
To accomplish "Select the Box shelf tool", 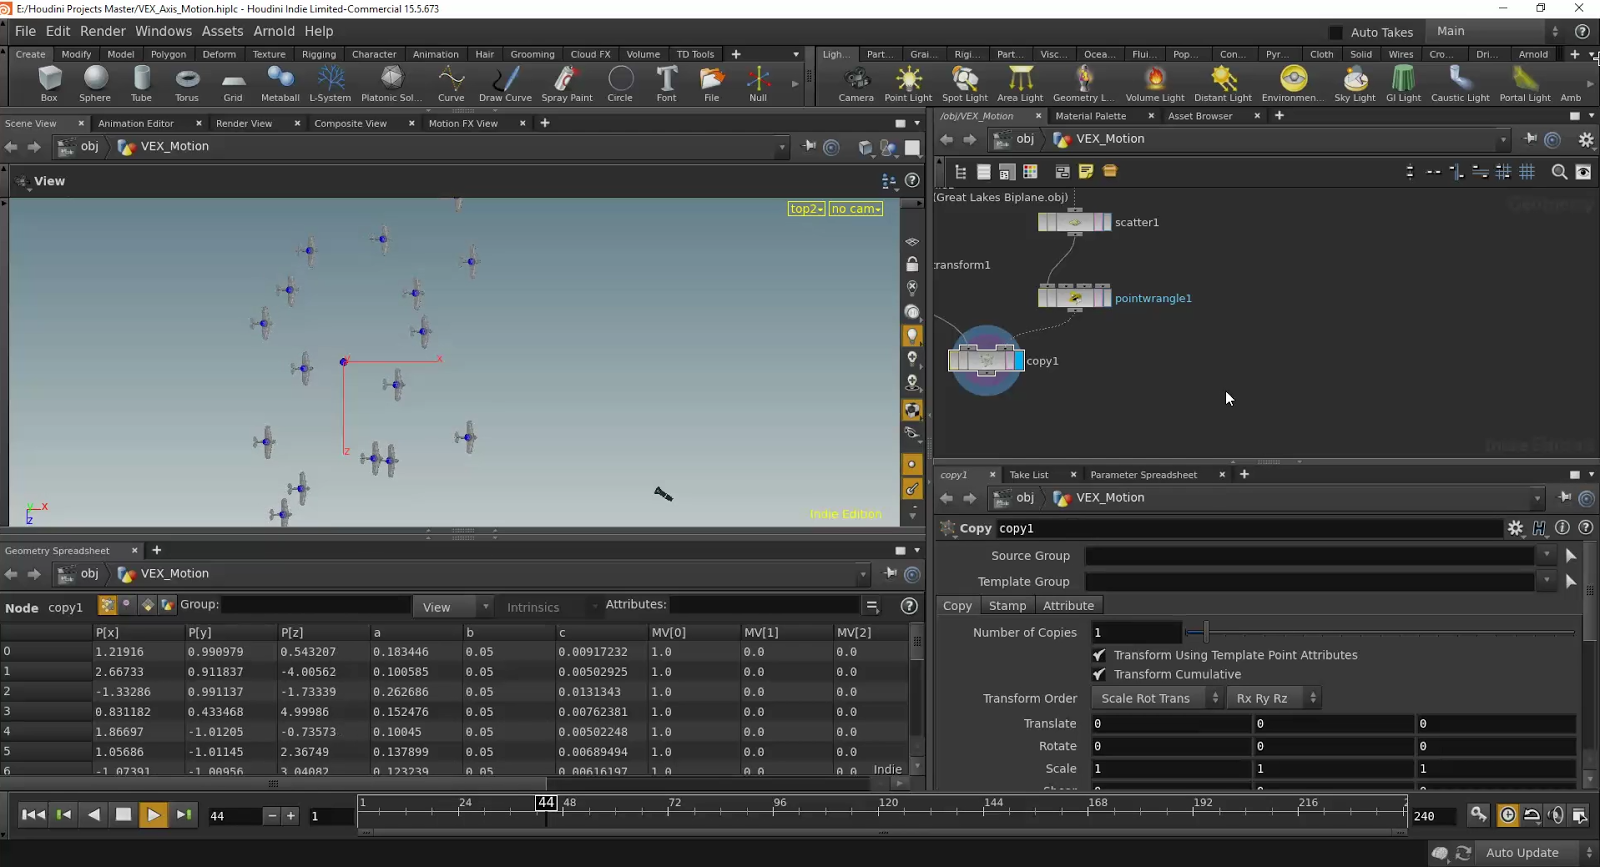I will [49, 84].
